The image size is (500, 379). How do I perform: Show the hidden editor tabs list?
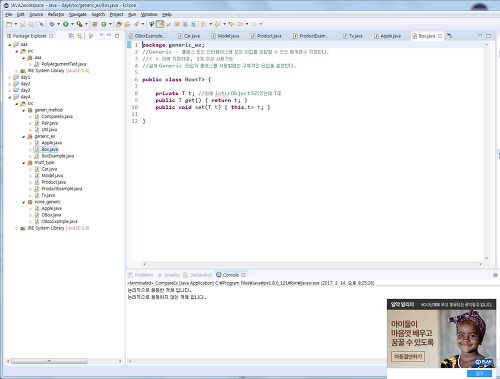[x=450, y=36]
